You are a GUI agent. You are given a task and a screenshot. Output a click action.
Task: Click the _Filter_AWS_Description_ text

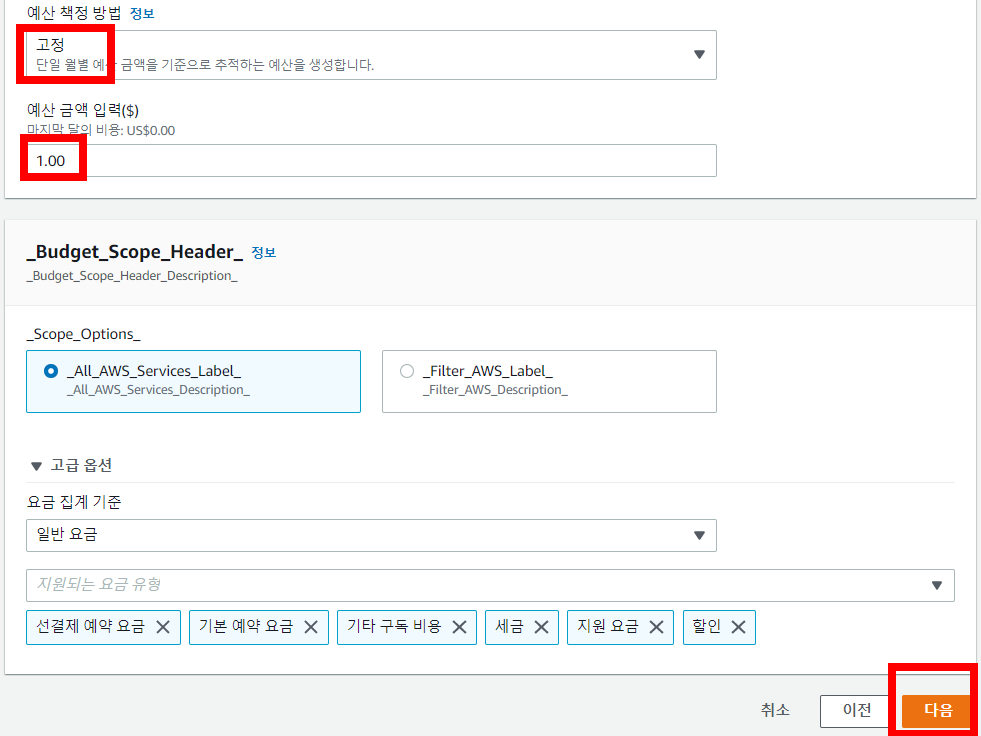pyautogui.click(x=495, y=390)
